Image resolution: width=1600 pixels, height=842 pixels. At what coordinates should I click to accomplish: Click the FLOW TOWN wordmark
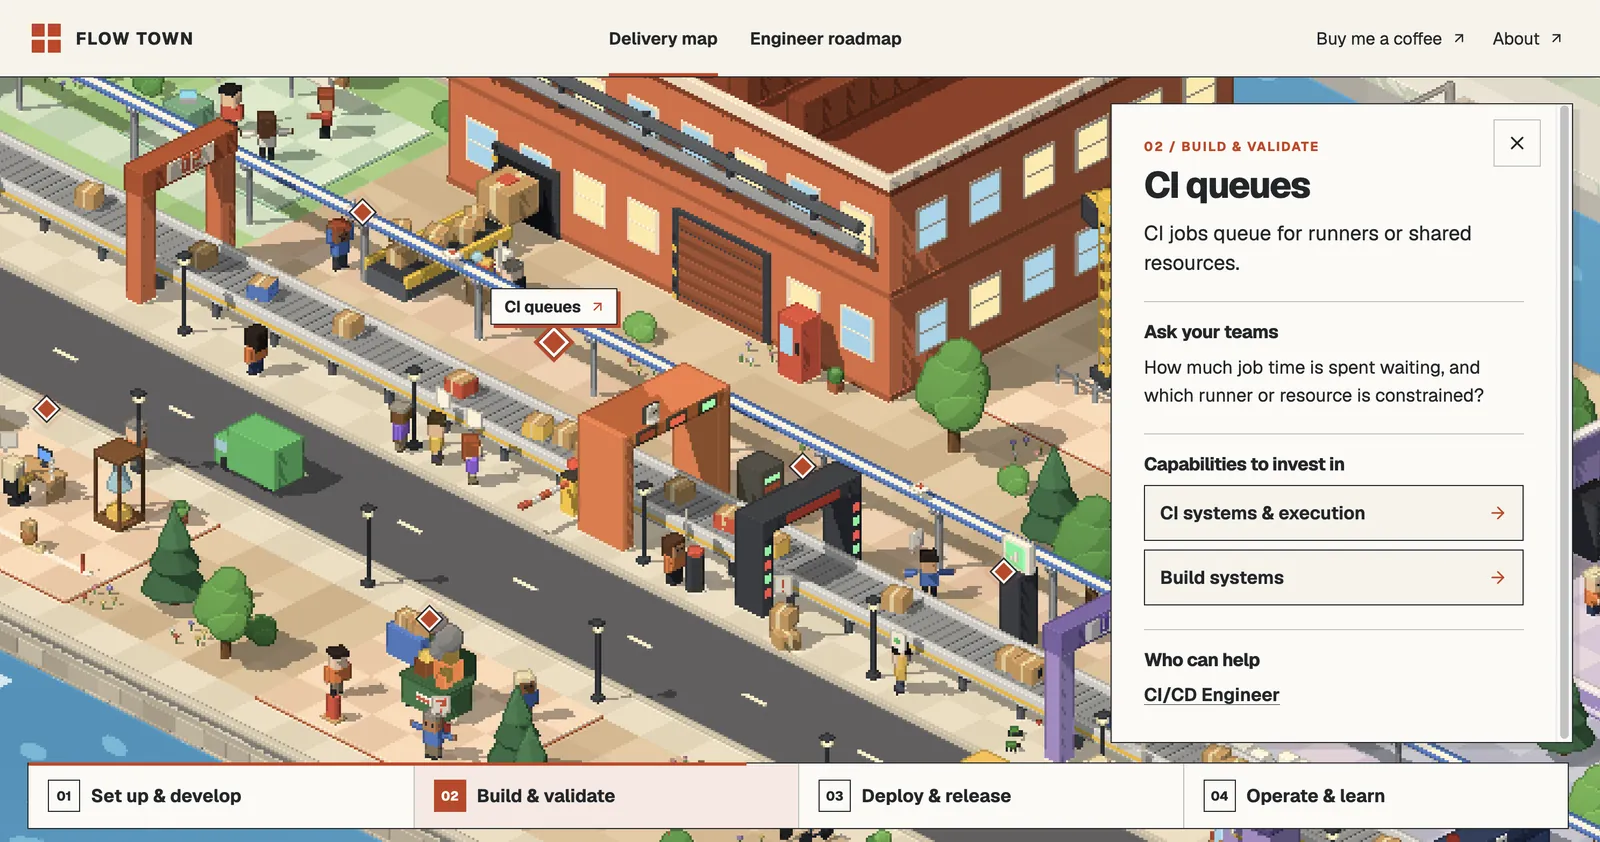(134, 38)
